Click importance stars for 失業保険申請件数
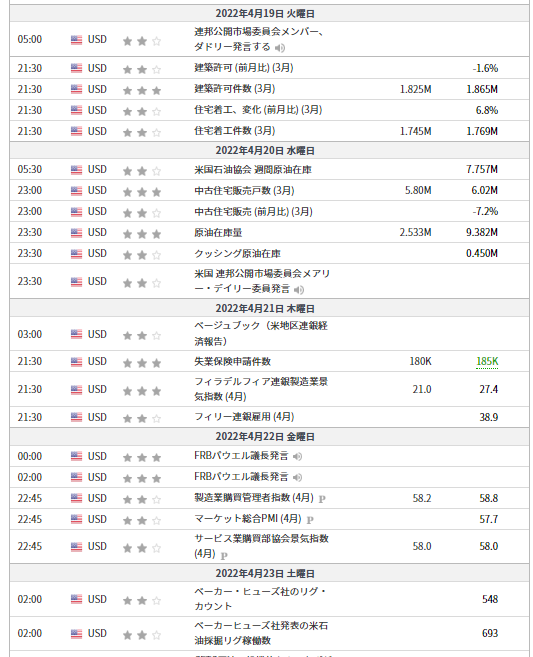The image size is (533, 657). [142, 363]
